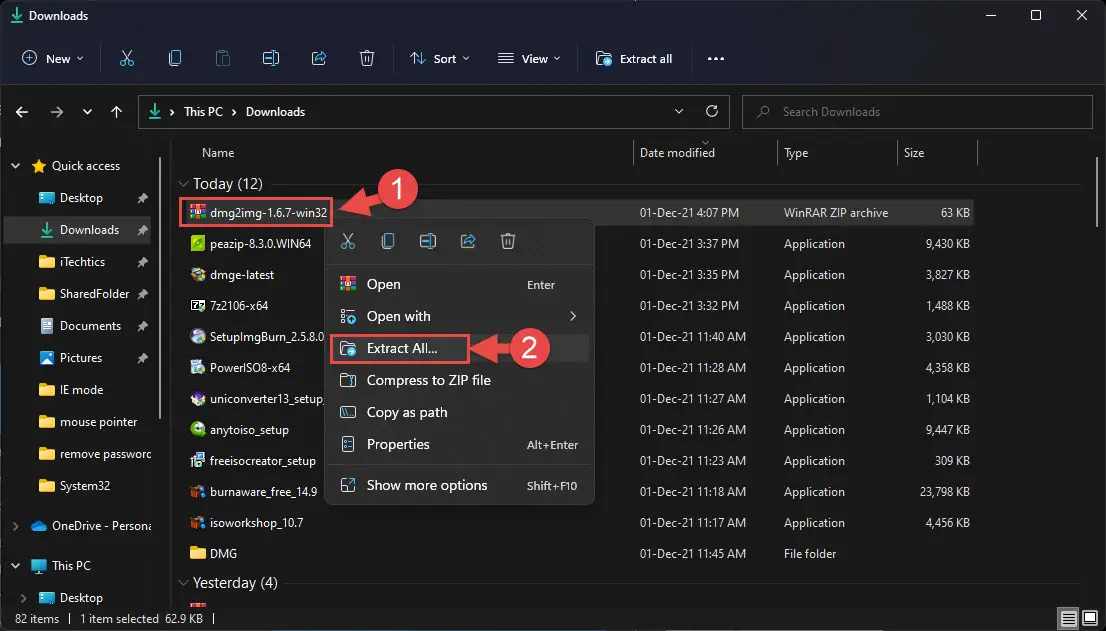Click the isoworkshop_10.7 file icon

(x=198, y=522)
